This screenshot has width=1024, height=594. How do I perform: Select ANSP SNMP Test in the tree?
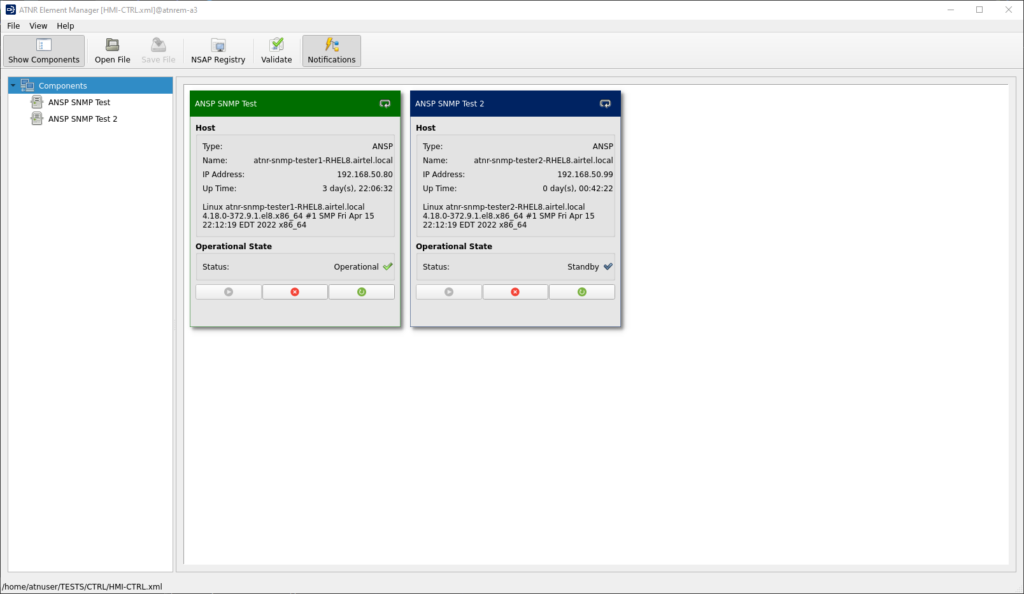(x=78, y=102)
